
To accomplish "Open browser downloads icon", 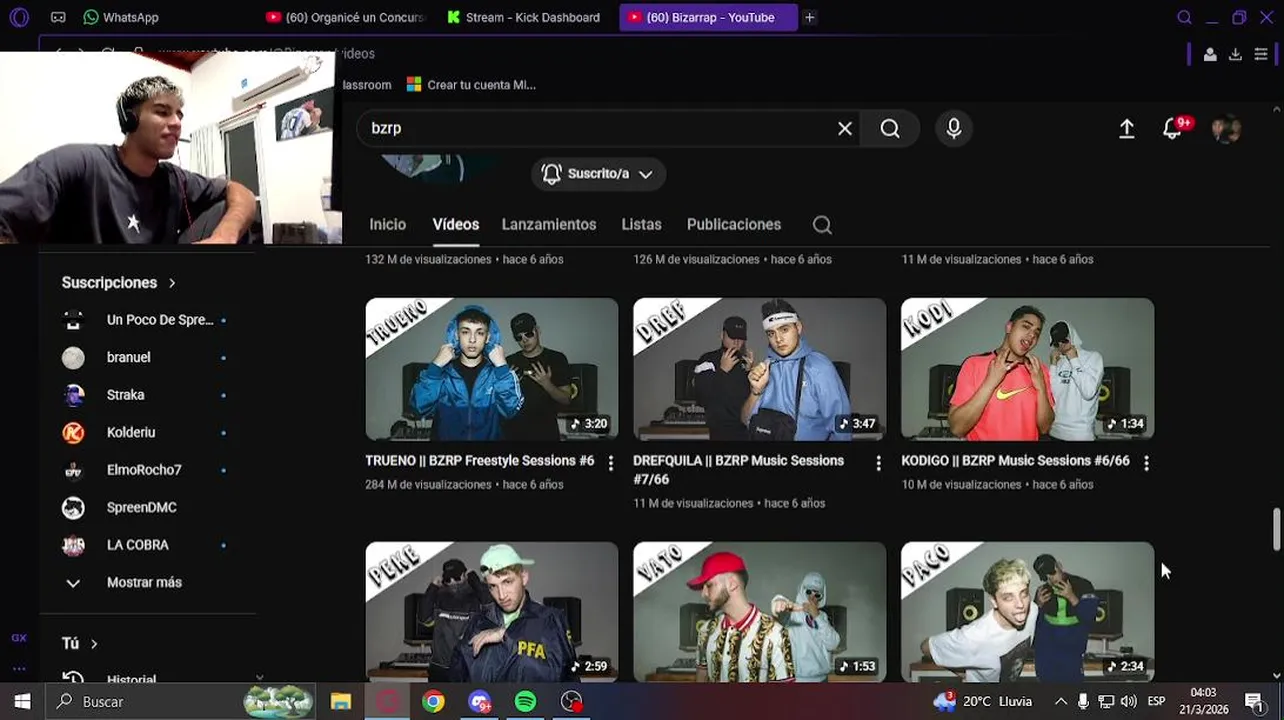I will pos(1235,54).
